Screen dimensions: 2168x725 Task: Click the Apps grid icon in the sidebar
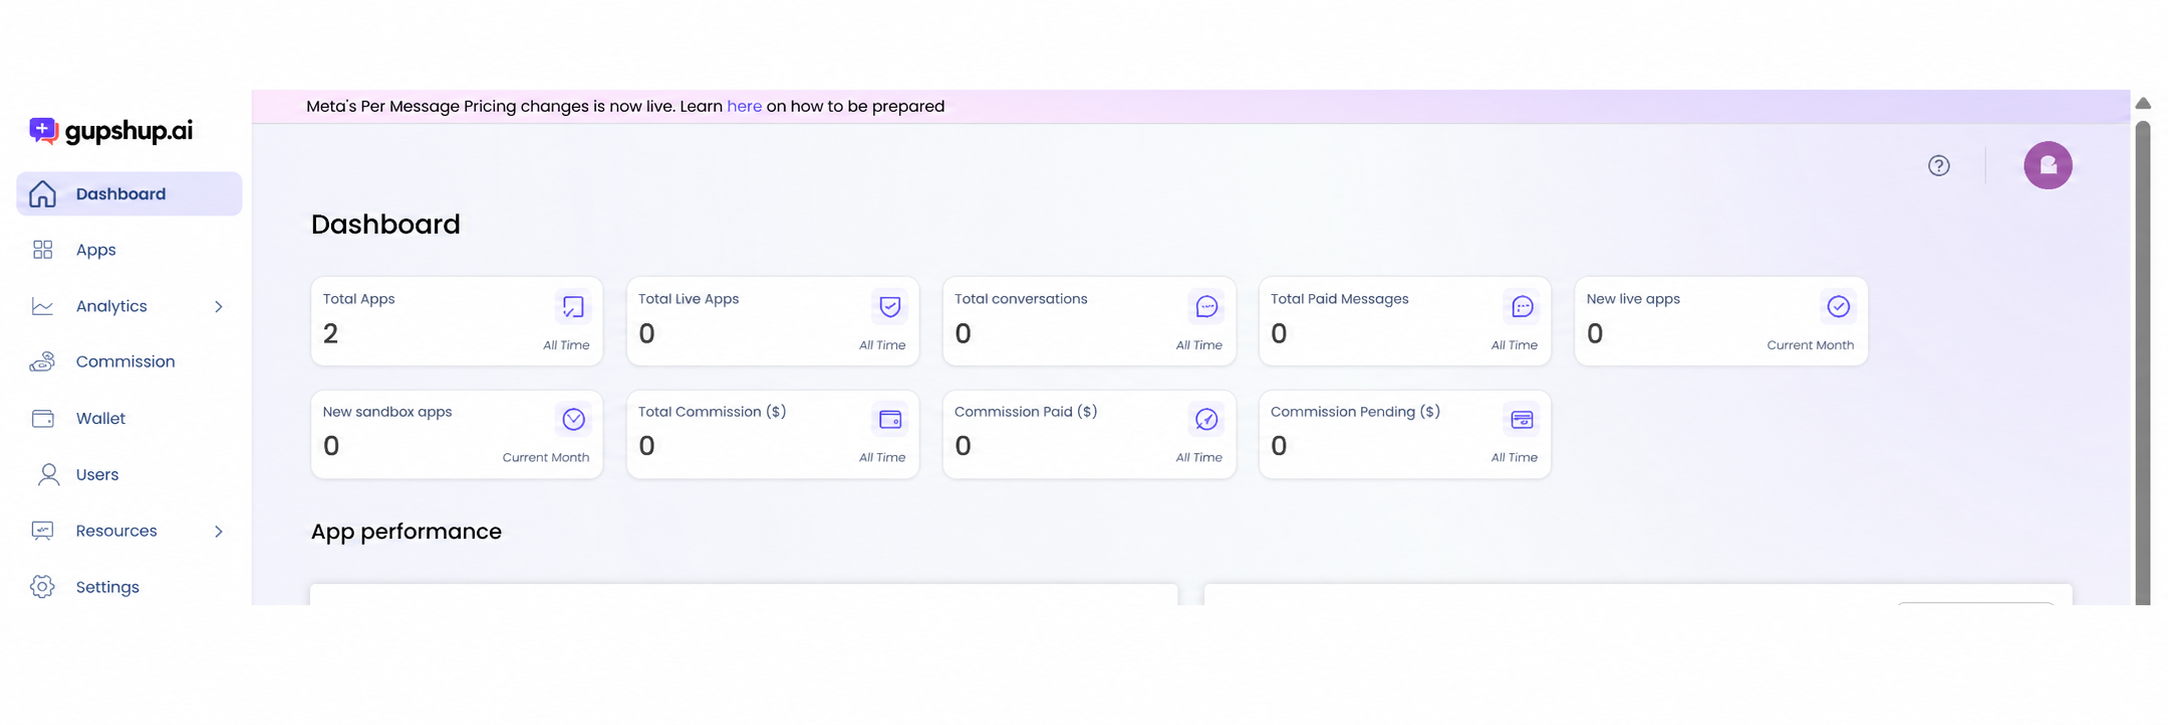click(x=42, y=250)
